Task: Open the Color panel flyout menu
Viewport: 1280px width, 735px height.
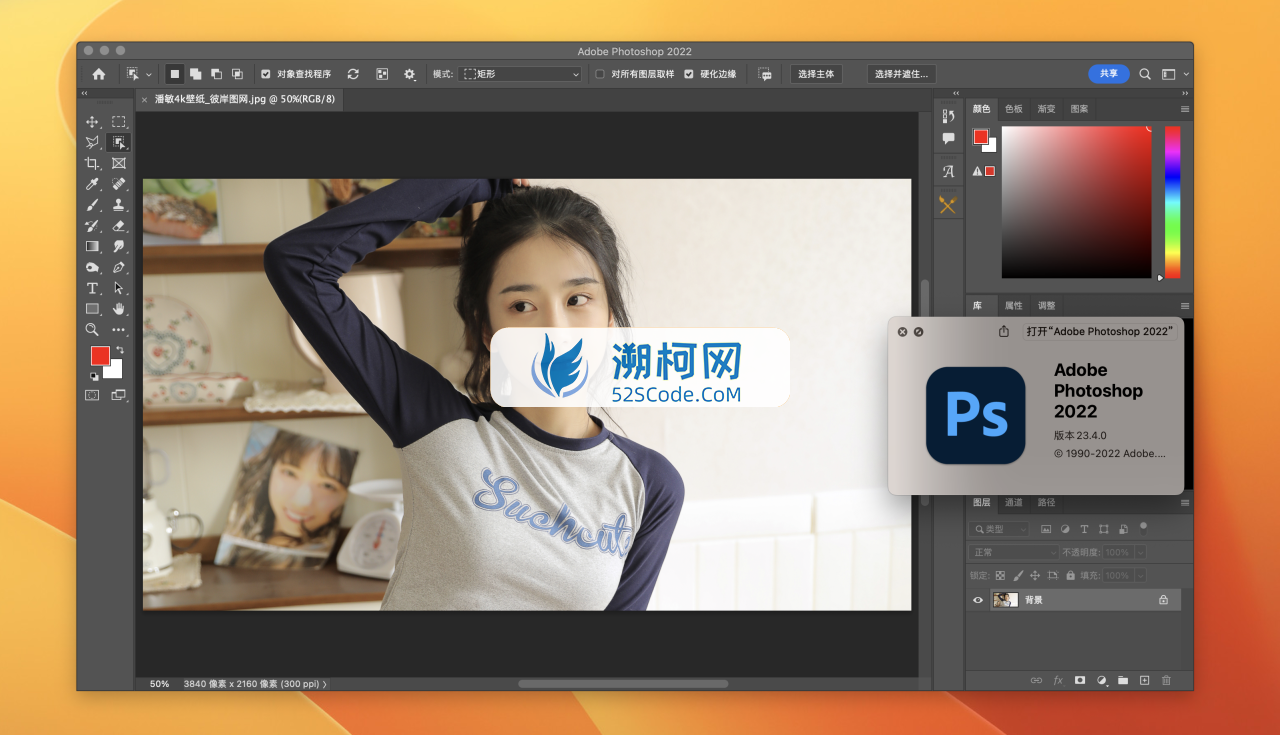Action: click(x=1185, y=109)
